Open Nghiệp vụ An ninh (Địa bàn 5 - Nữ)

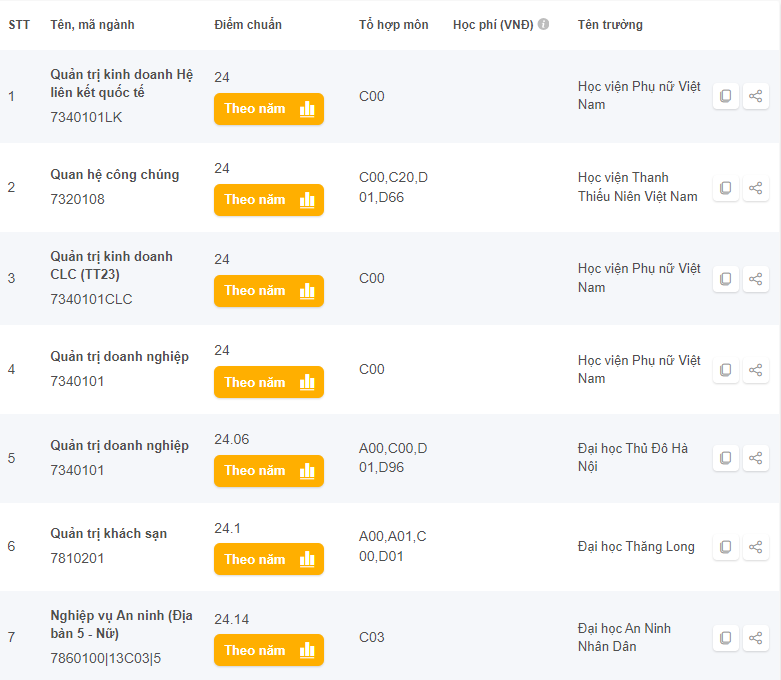(x=122, y=624)
